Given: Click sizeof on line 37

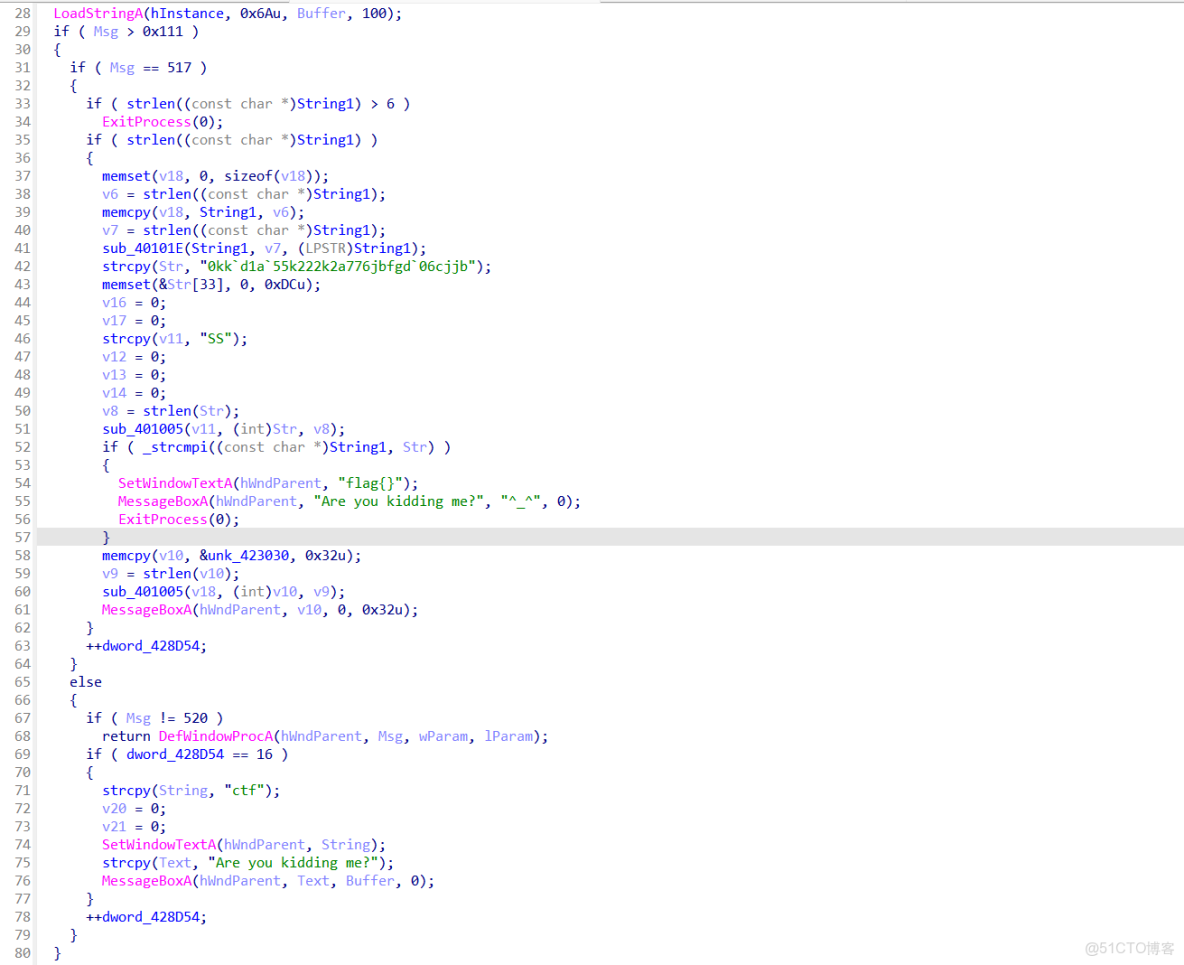Looking at the screenshot, I should tap(248, 177).
